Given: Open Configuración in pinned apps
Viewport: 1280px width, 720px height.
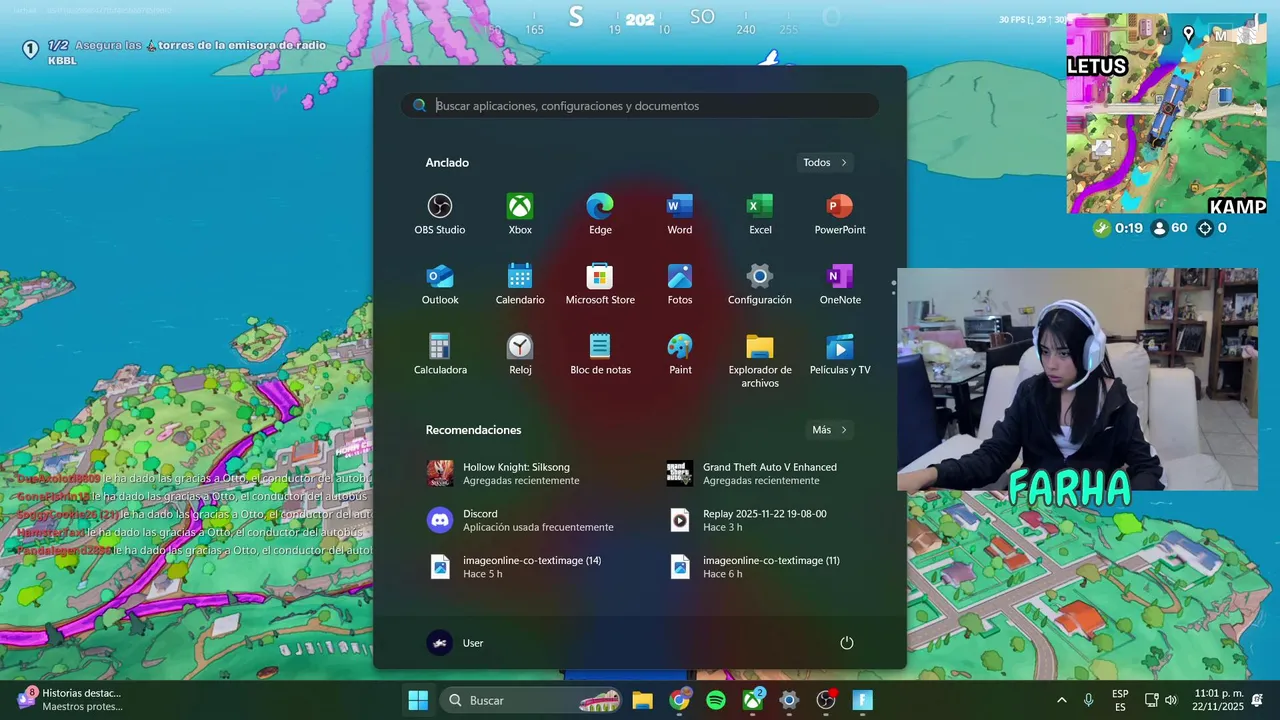Looking at the screenshot, I should (x=760, y=285).
